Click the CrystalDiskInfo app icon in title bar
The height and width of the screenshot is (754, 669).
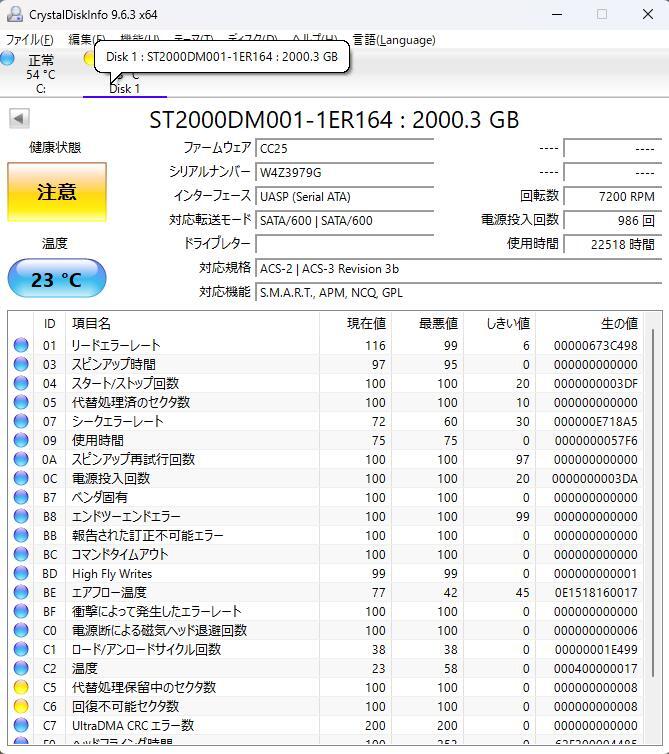pyautogui.click(x=13, y=14)
